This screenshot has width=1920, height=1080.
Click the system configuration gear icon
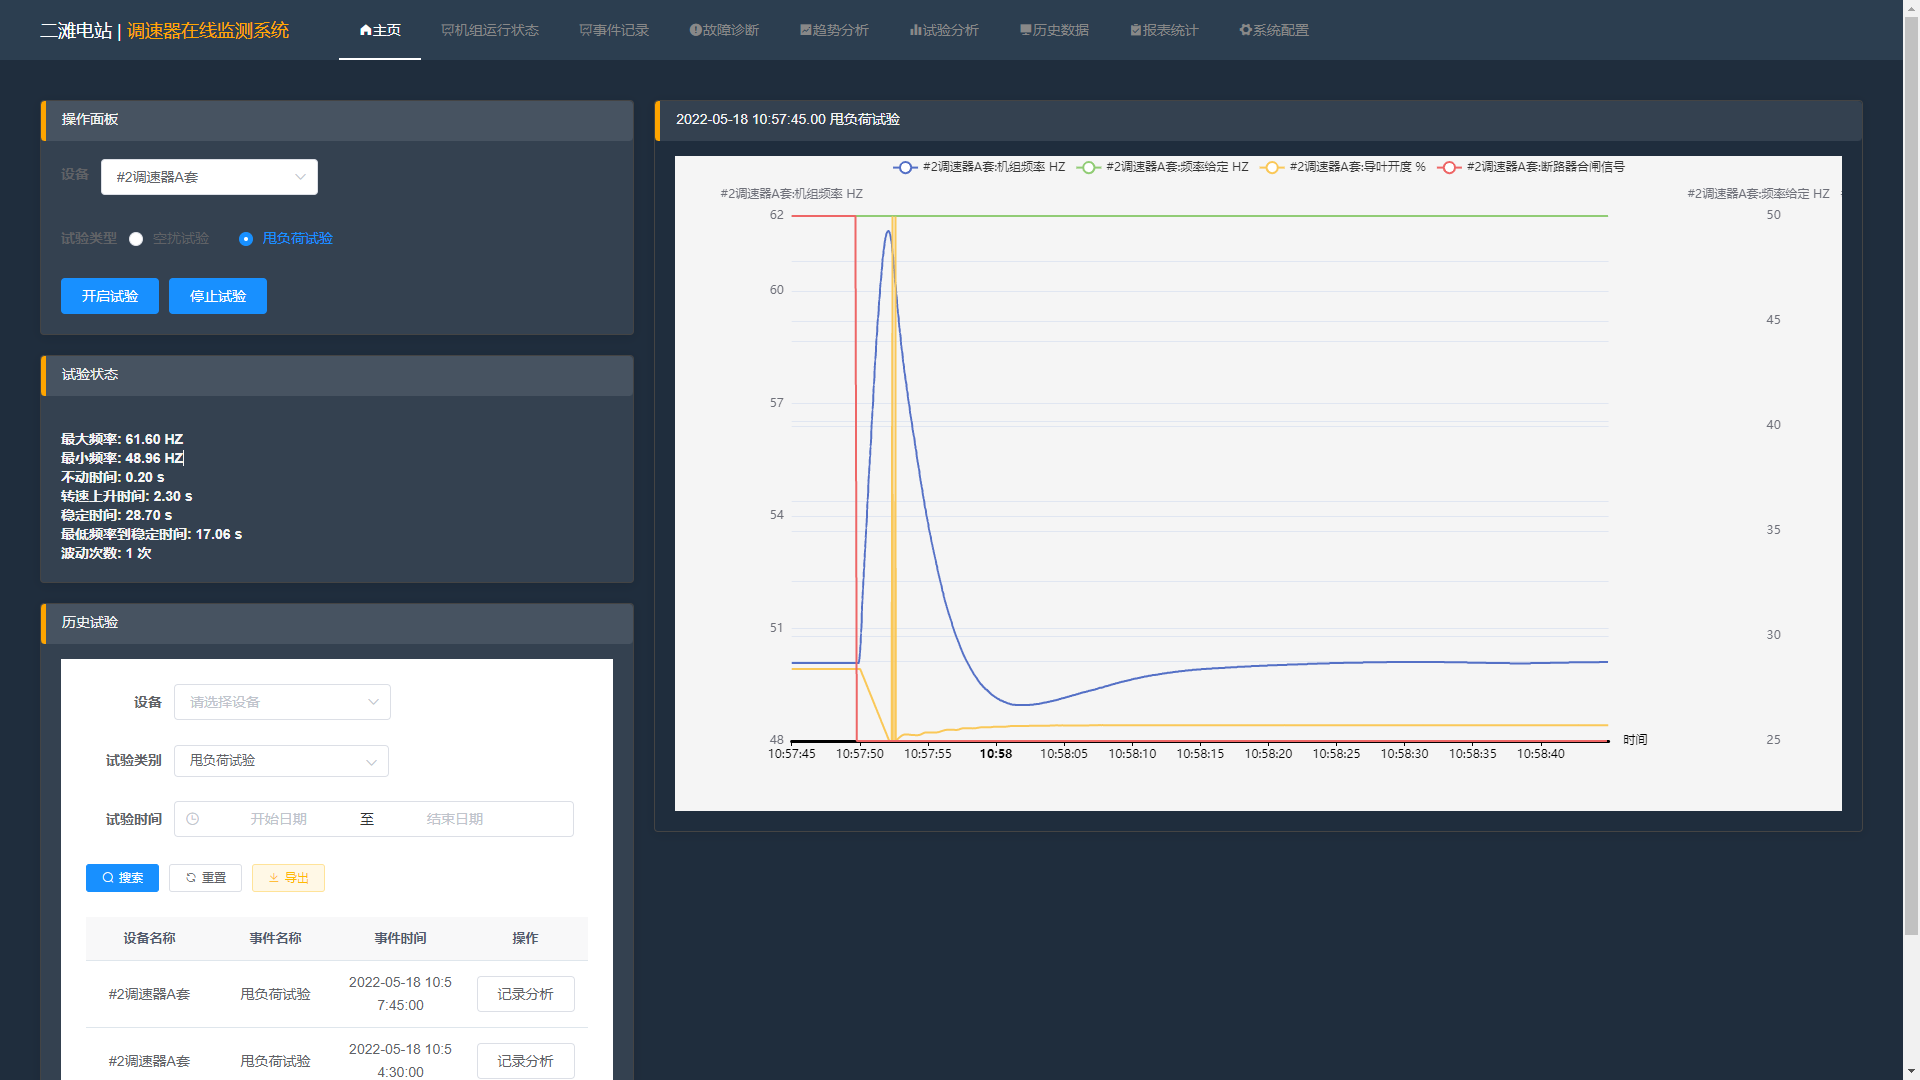point(1245,30)
